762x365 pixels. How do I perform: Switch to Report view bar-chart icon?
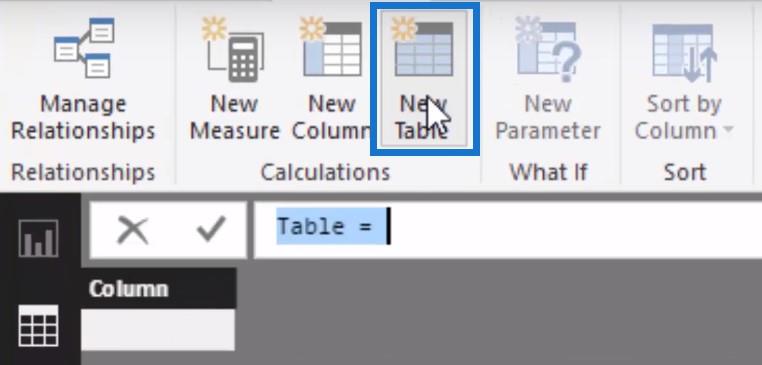pyautogui.click(x=38, y=238)
